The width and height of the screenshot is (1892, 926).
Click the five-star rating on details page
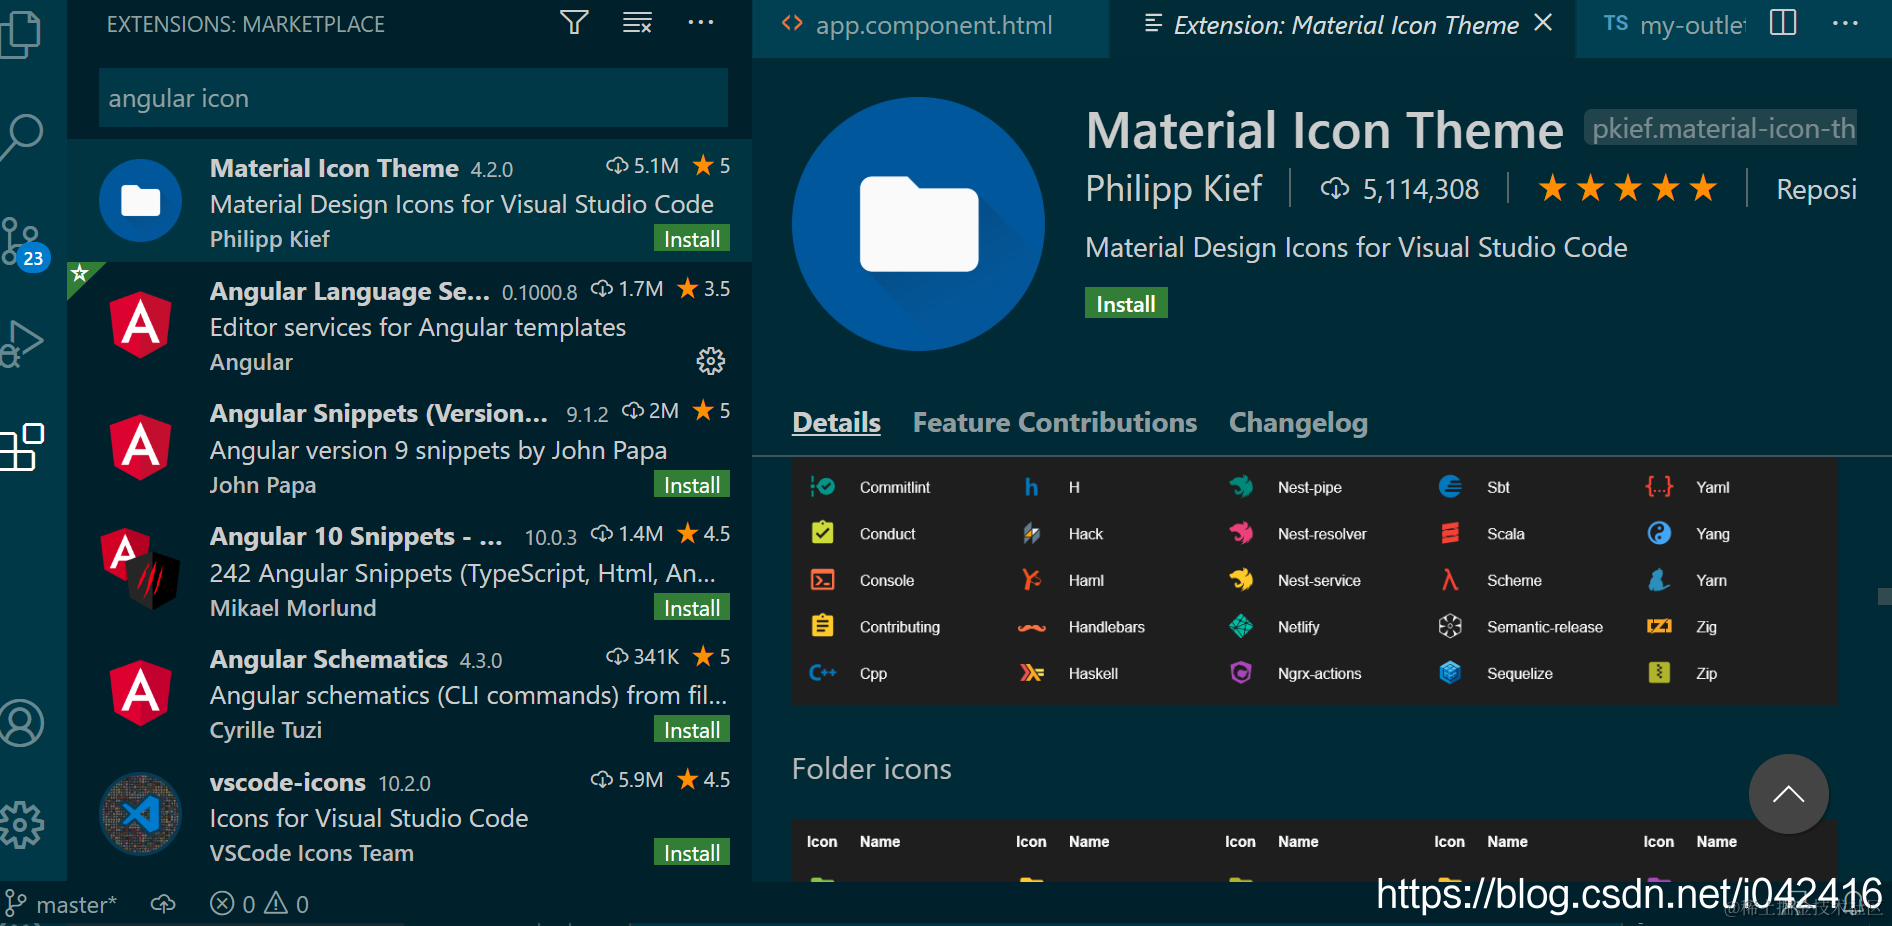coord(1627,188)
